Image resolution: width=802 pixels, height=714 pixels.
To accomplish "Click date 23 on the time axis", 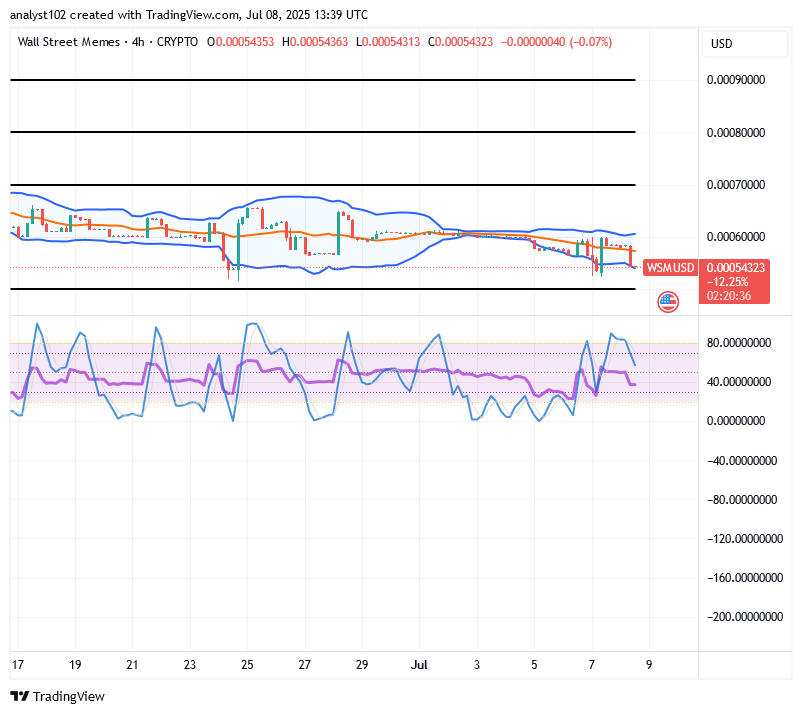I will click(x=190, y=665).
